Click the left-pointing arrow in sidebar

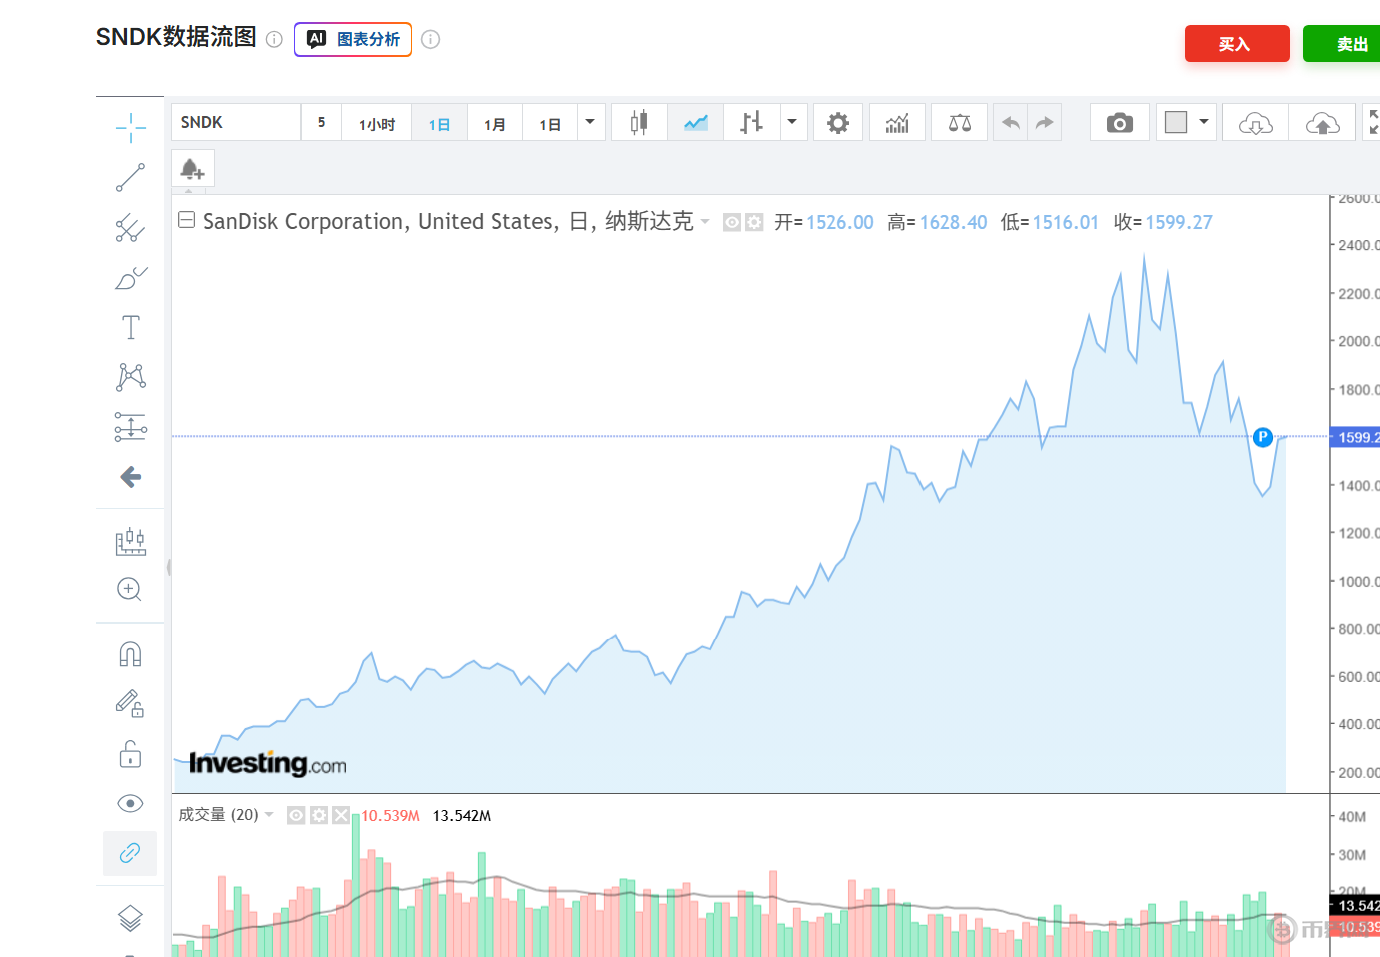pos(130,477)
